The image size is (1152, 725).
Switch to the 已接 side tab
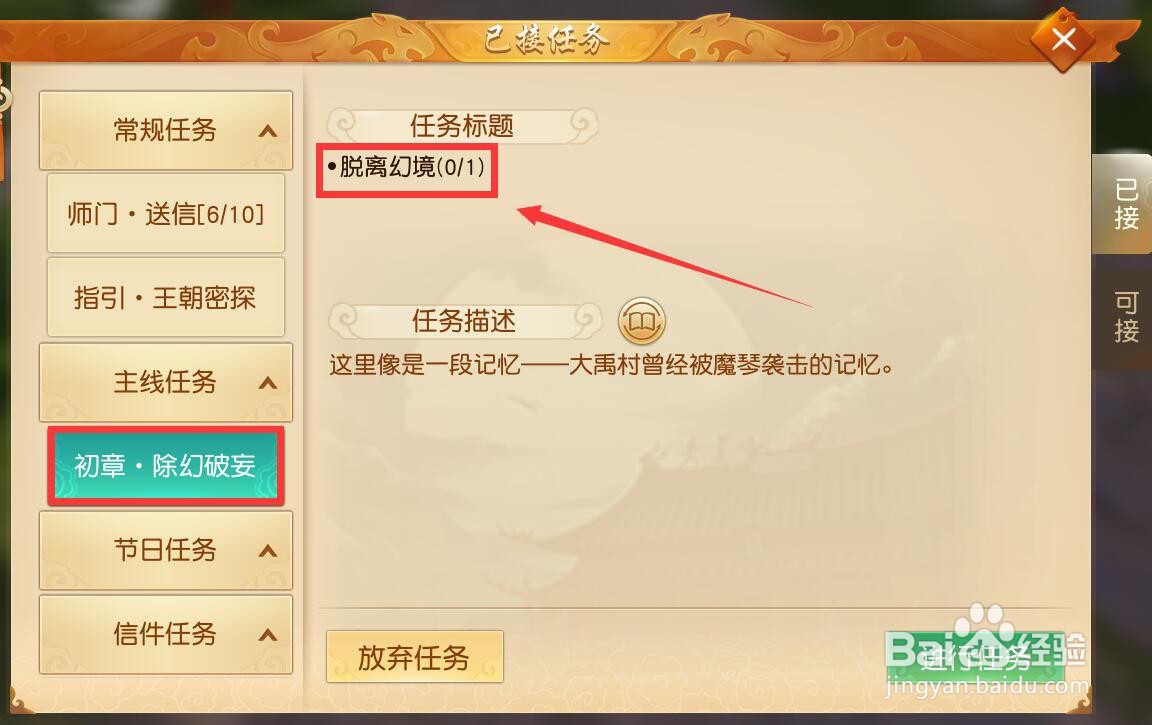(x=1124, y=204)
